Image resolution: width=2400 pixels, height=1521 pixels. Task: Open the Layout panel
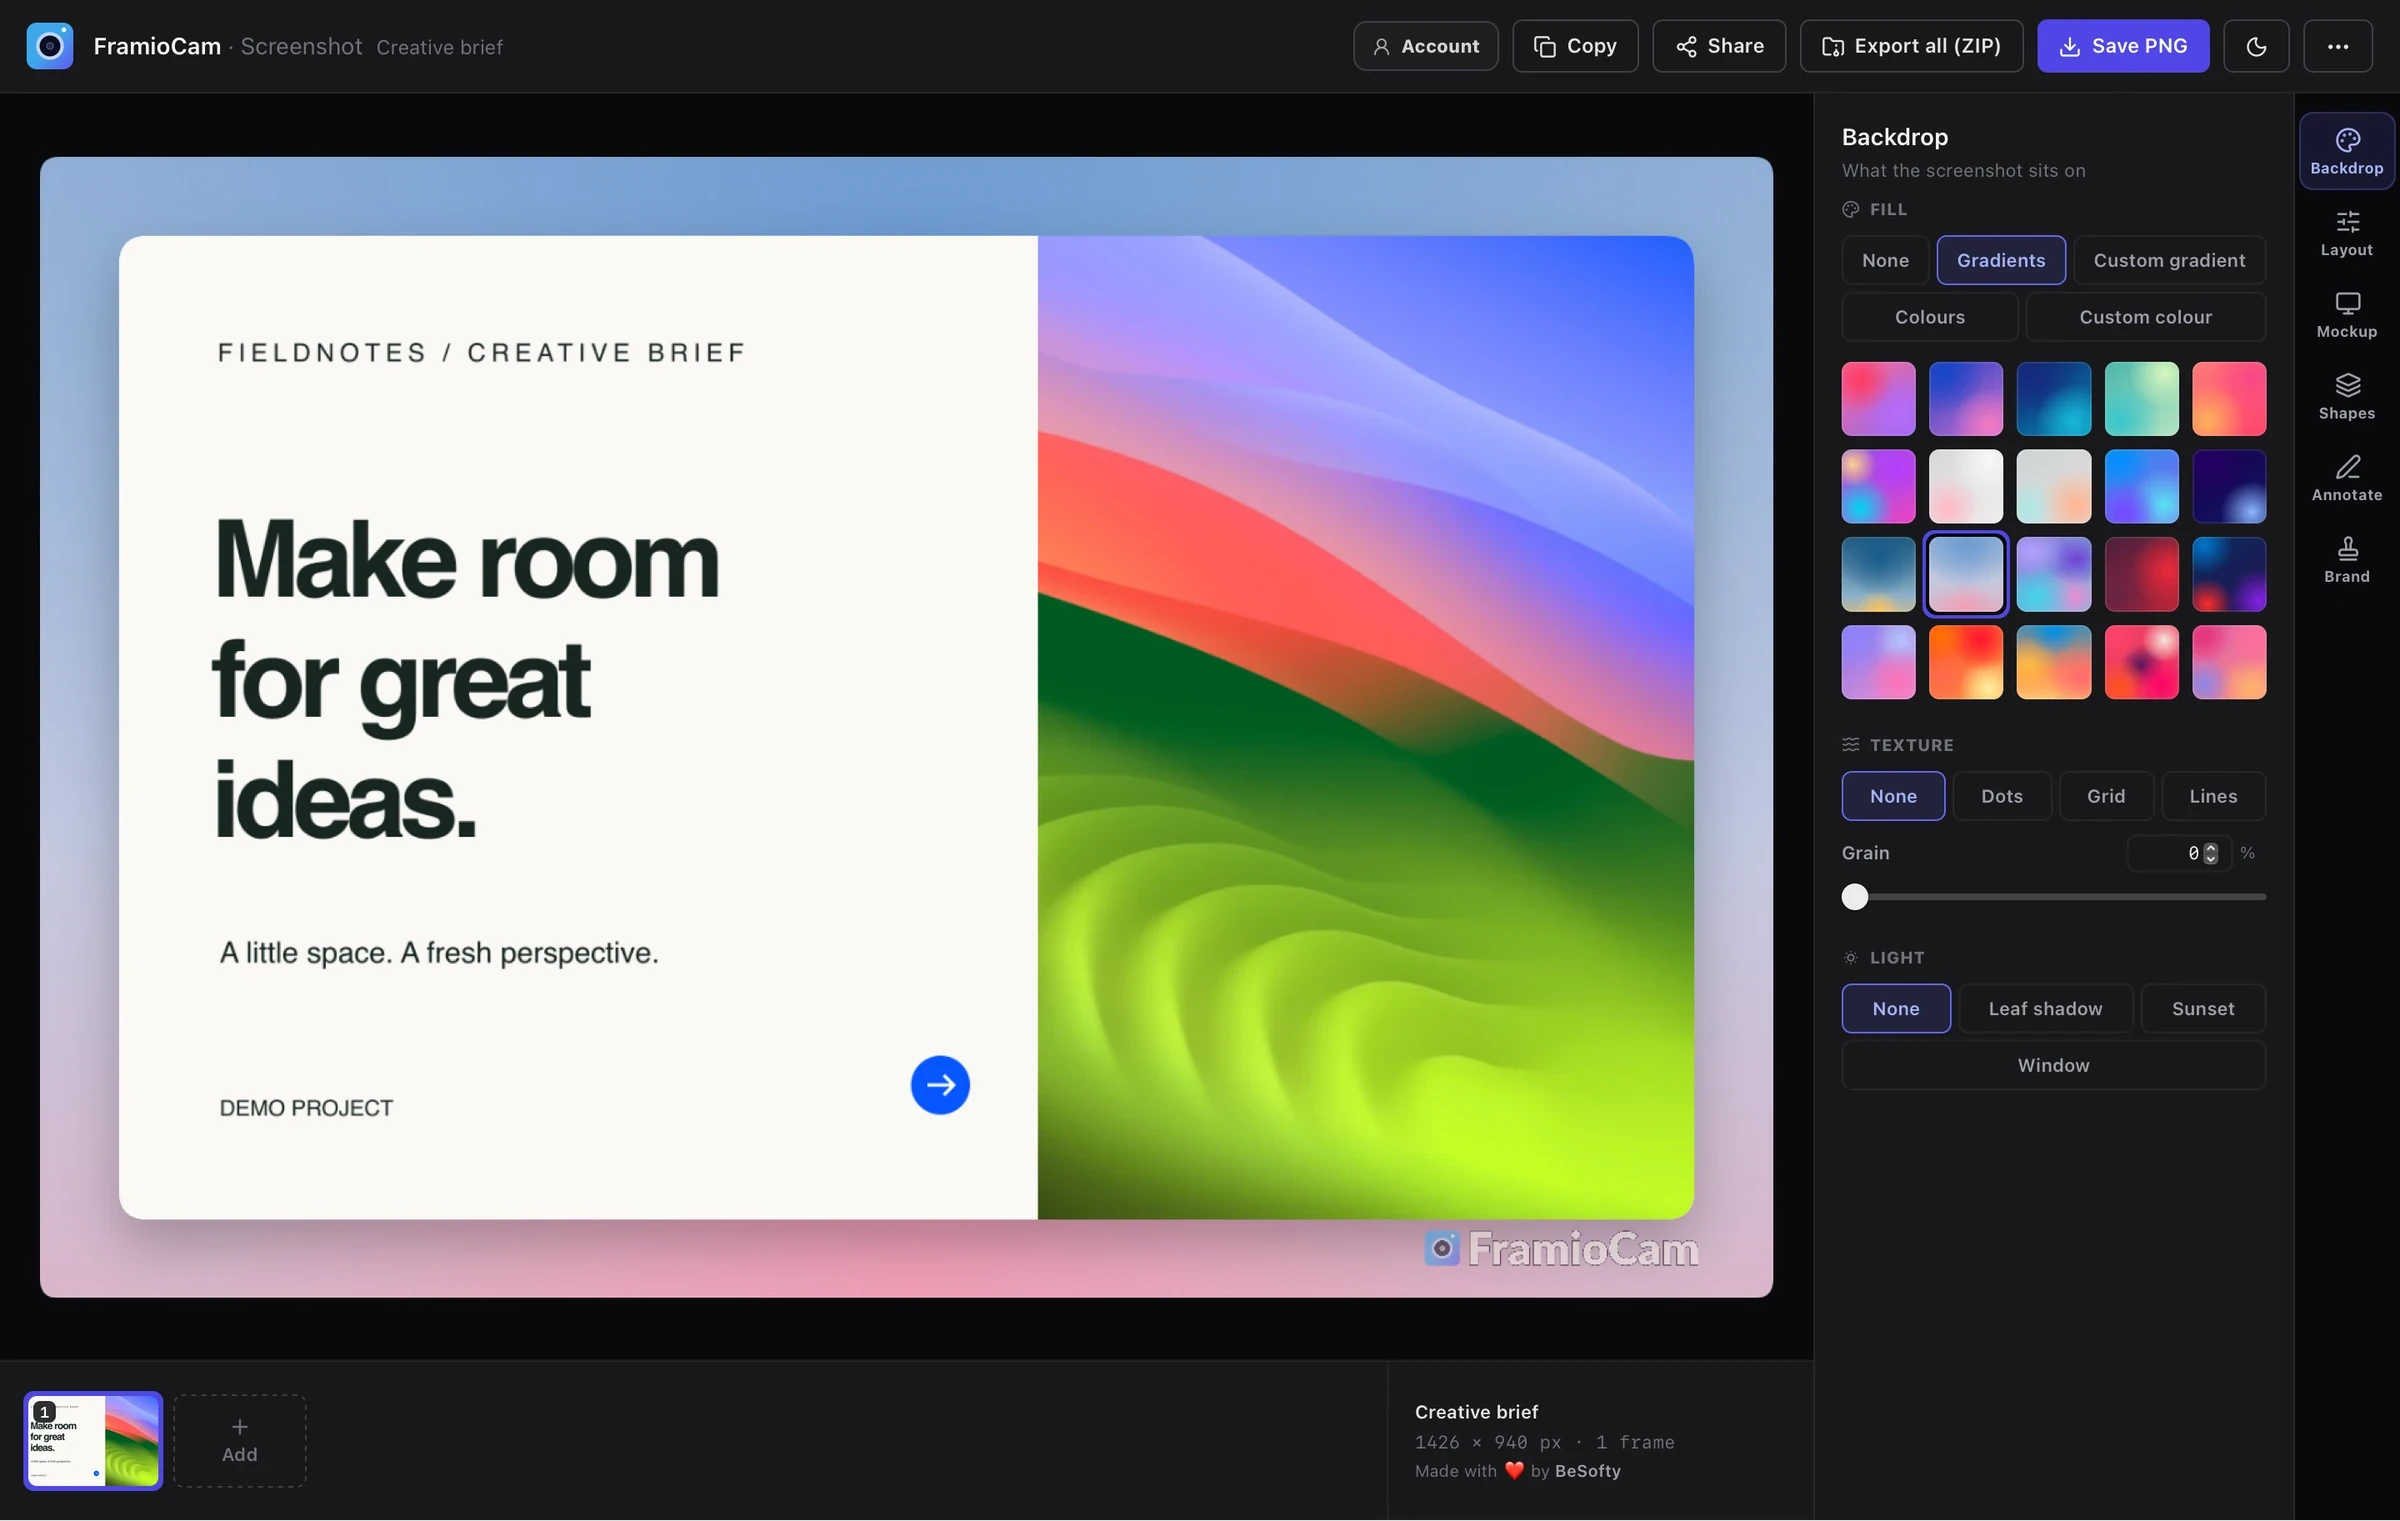click(x=2346, y=233)
